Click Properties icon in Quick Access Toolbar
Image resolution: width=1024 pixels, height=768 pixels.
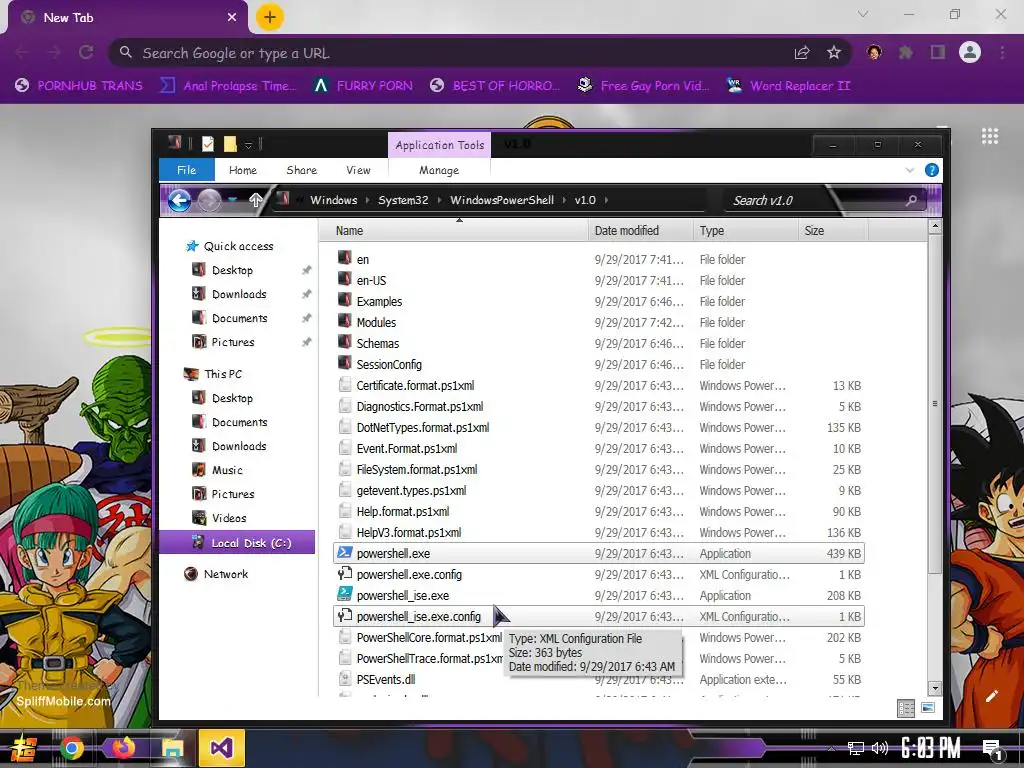[208, 144]
